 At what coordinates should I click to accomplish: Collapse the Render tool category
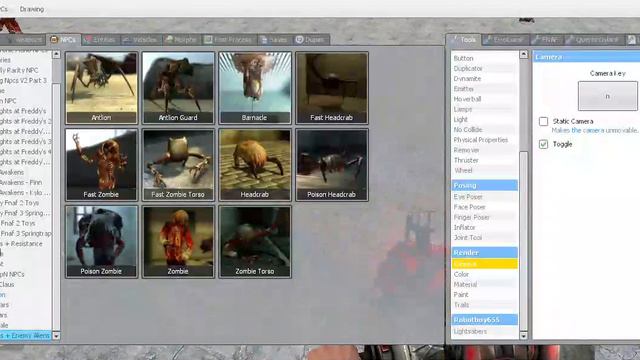click(x=484, y=253)
